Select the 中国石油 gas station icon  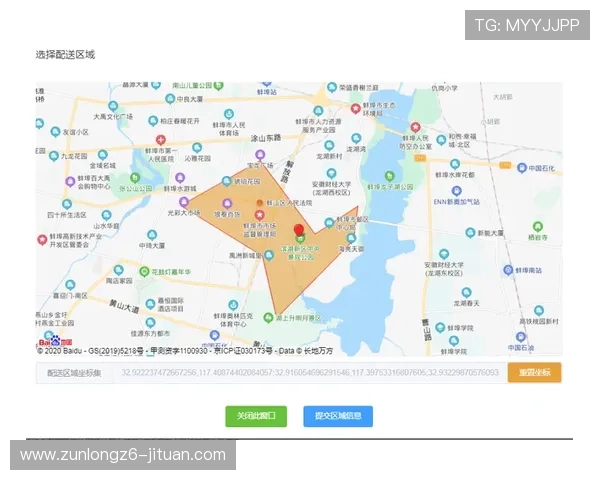point(520,337)
